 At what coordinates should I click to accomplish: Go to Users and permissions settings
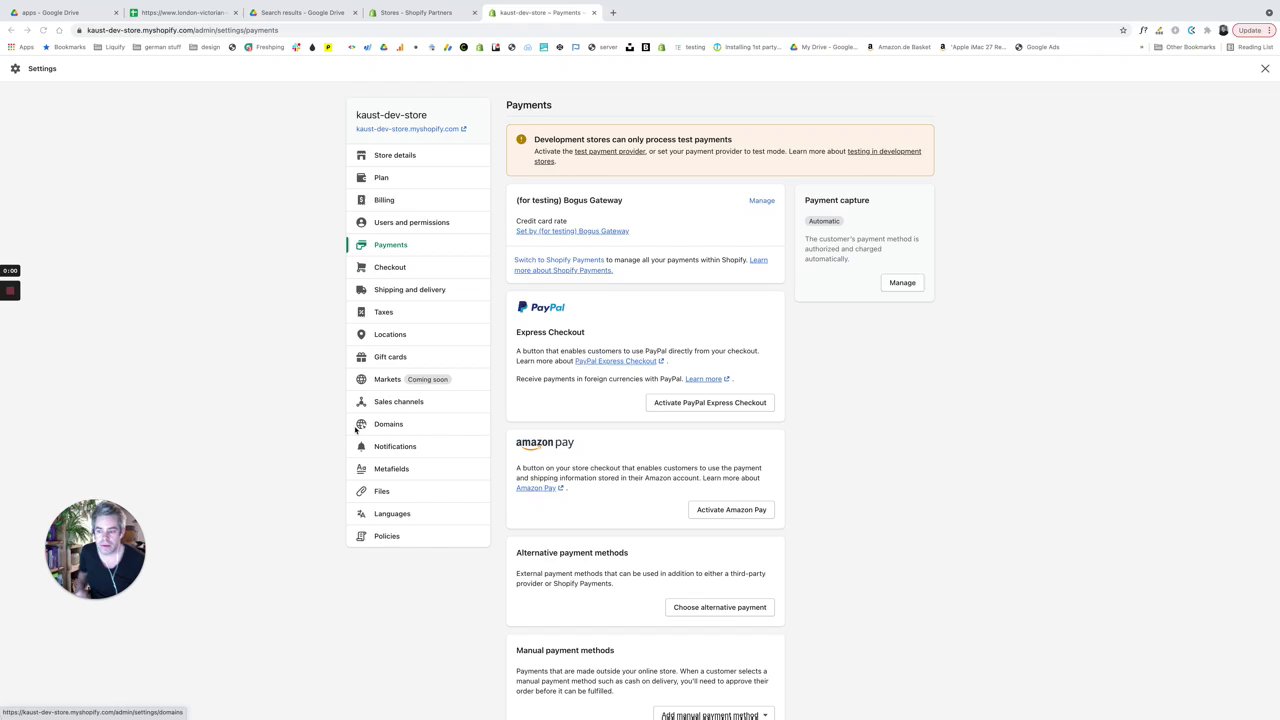tap(411, 222)
